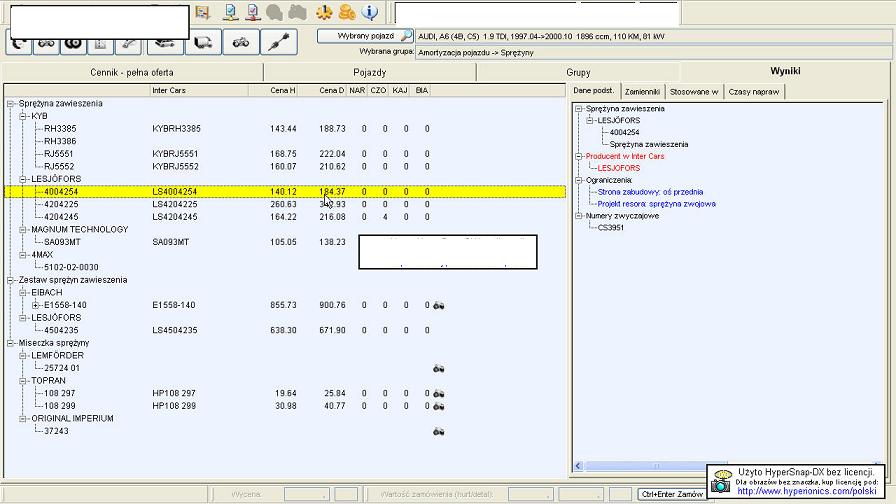
Task: Click the drive shaft parts toolbar button
Action: pos(279,43)
